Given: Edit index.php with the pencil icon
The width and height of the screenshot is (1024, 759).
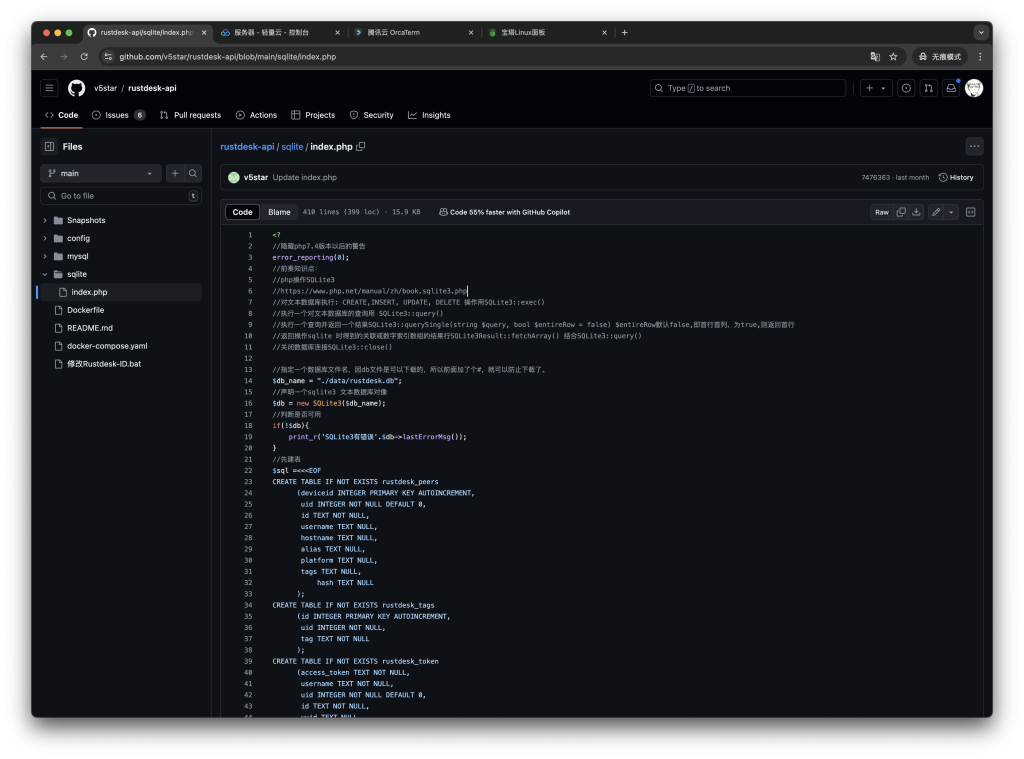Looking at the screenshot, I should pyautogui.click(x=935, y=212).
